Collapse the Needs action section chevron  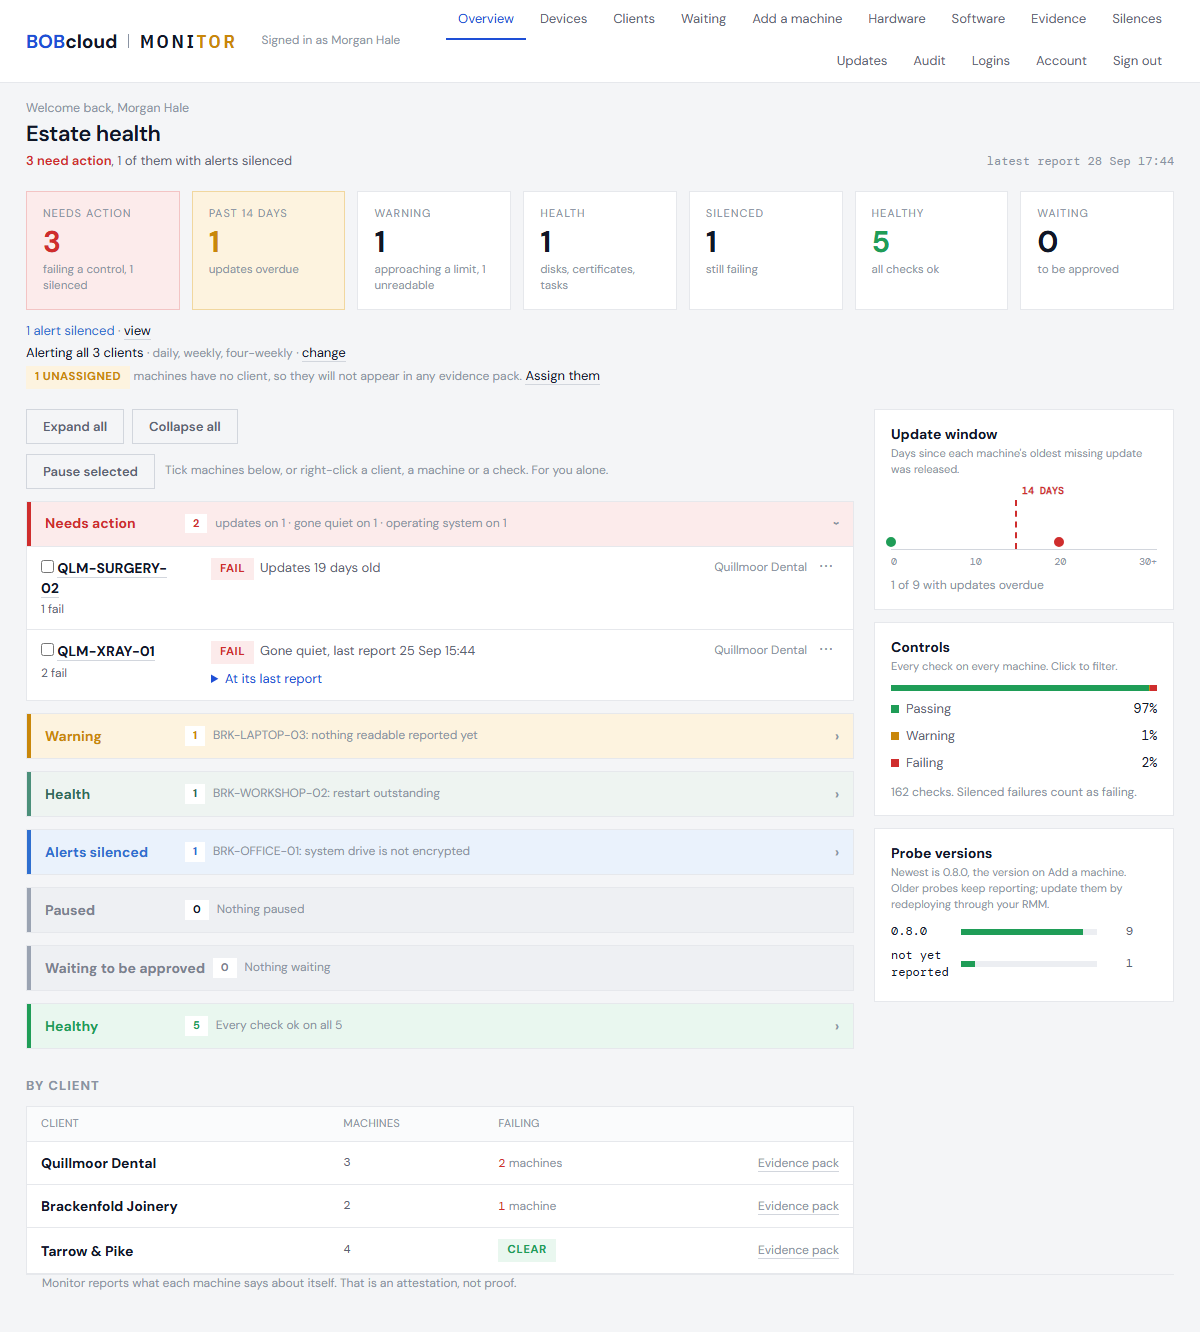[836, 524]
